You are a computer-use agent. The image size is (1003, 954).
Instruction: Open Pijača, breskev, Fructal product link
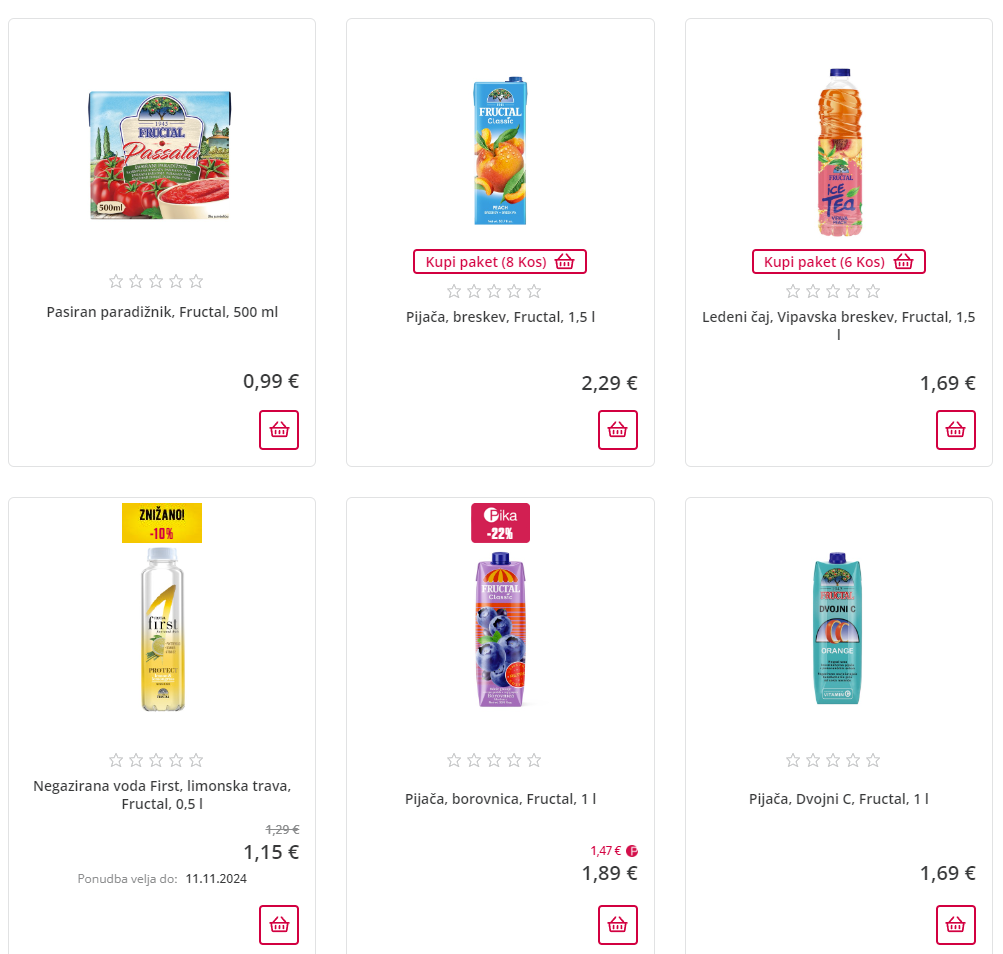click(x=500, y=317)
